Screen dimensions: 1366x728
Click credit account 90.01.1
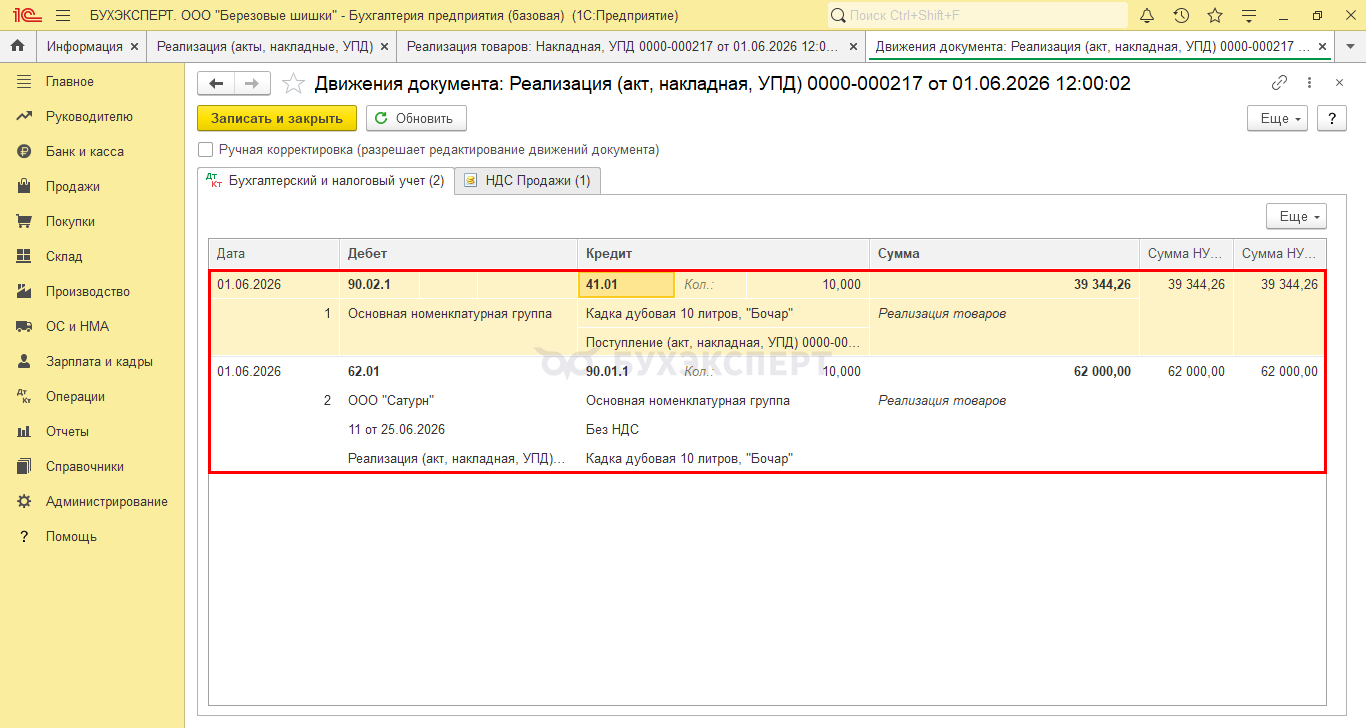[x=608, y=372]
